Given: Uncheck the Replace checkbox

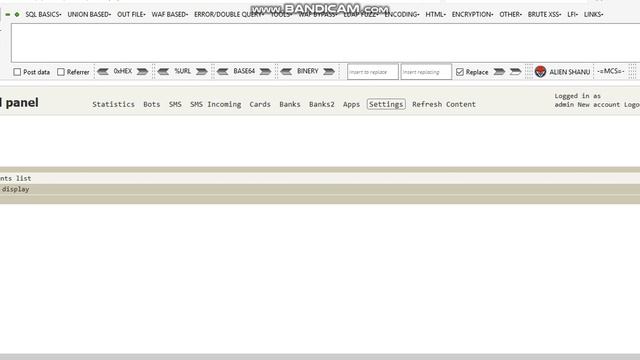Looking at the screenshot, I should pyautogui.click(x=460, y=72).
